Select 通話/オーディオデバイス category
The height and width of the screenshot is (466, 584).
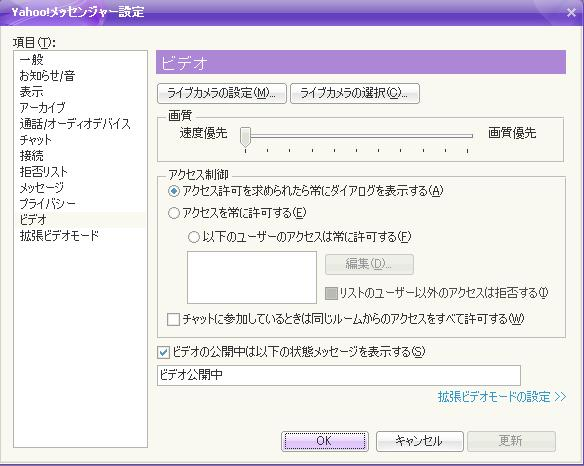point(75,124)
